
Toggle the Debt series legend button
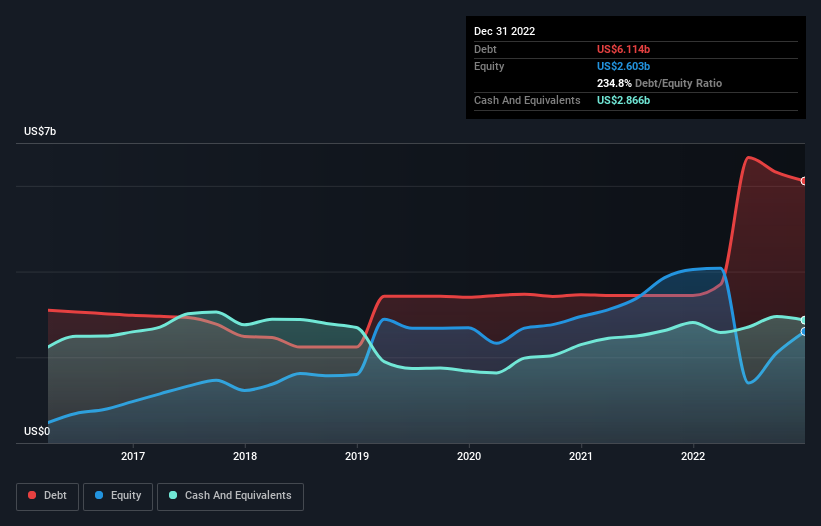point(48,496)
